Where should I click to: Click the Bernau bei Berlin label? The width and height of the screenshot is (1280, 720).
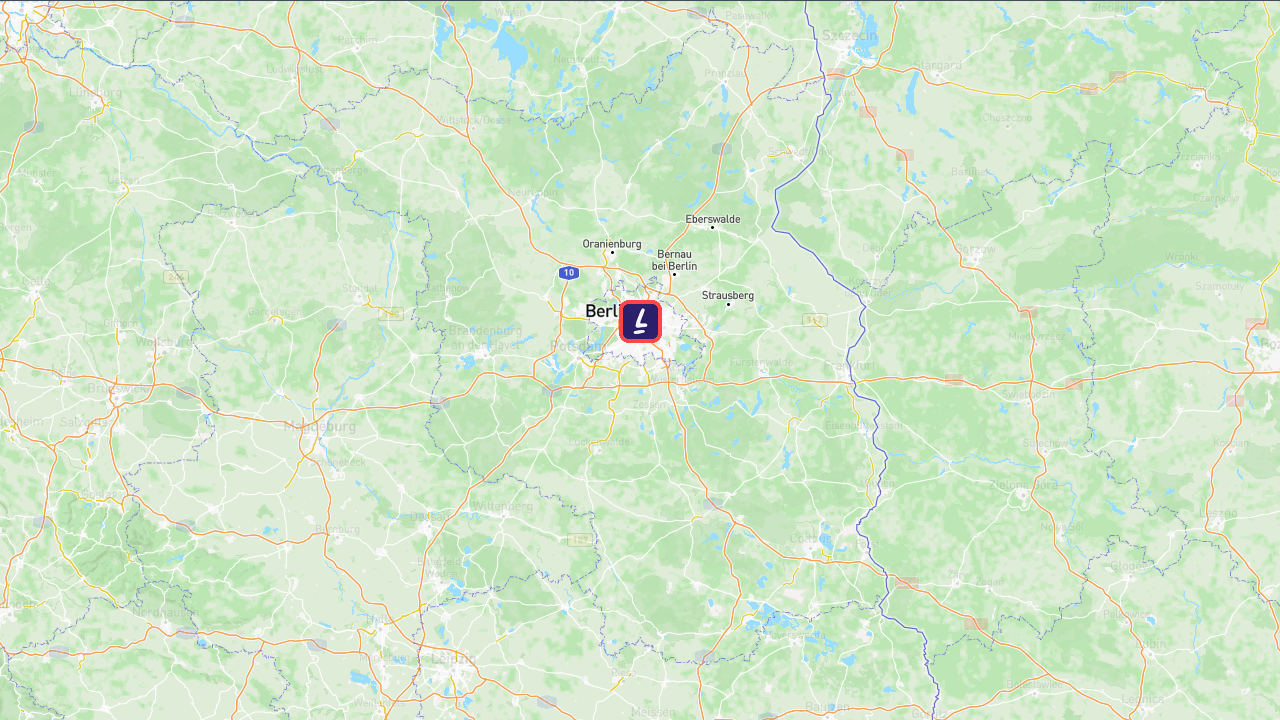(675, 260)
